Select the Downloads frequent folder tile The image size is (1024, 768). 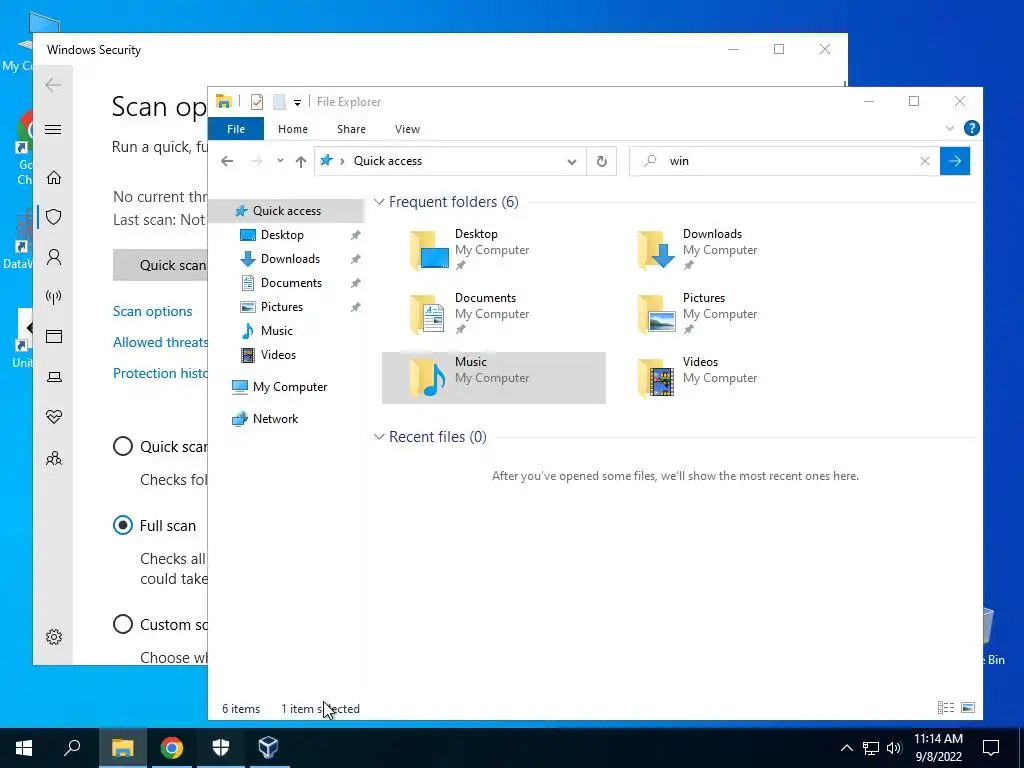(x=722, y=249)
